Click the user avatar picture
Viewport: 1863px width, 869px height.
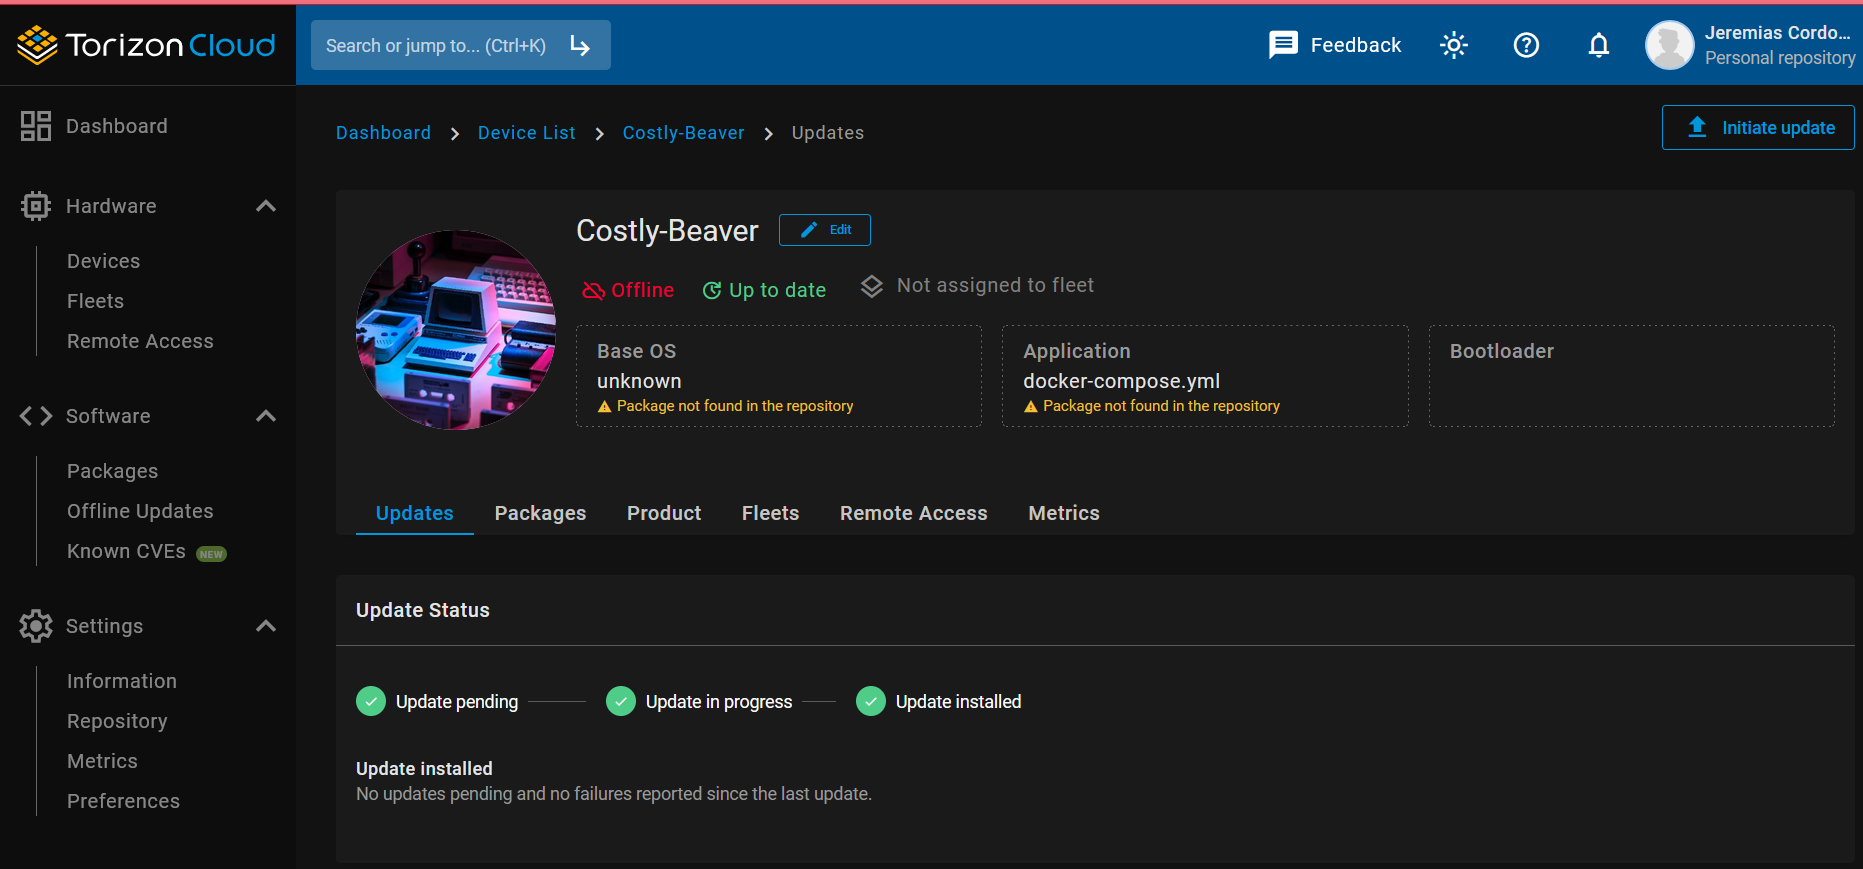point(1669,45)
